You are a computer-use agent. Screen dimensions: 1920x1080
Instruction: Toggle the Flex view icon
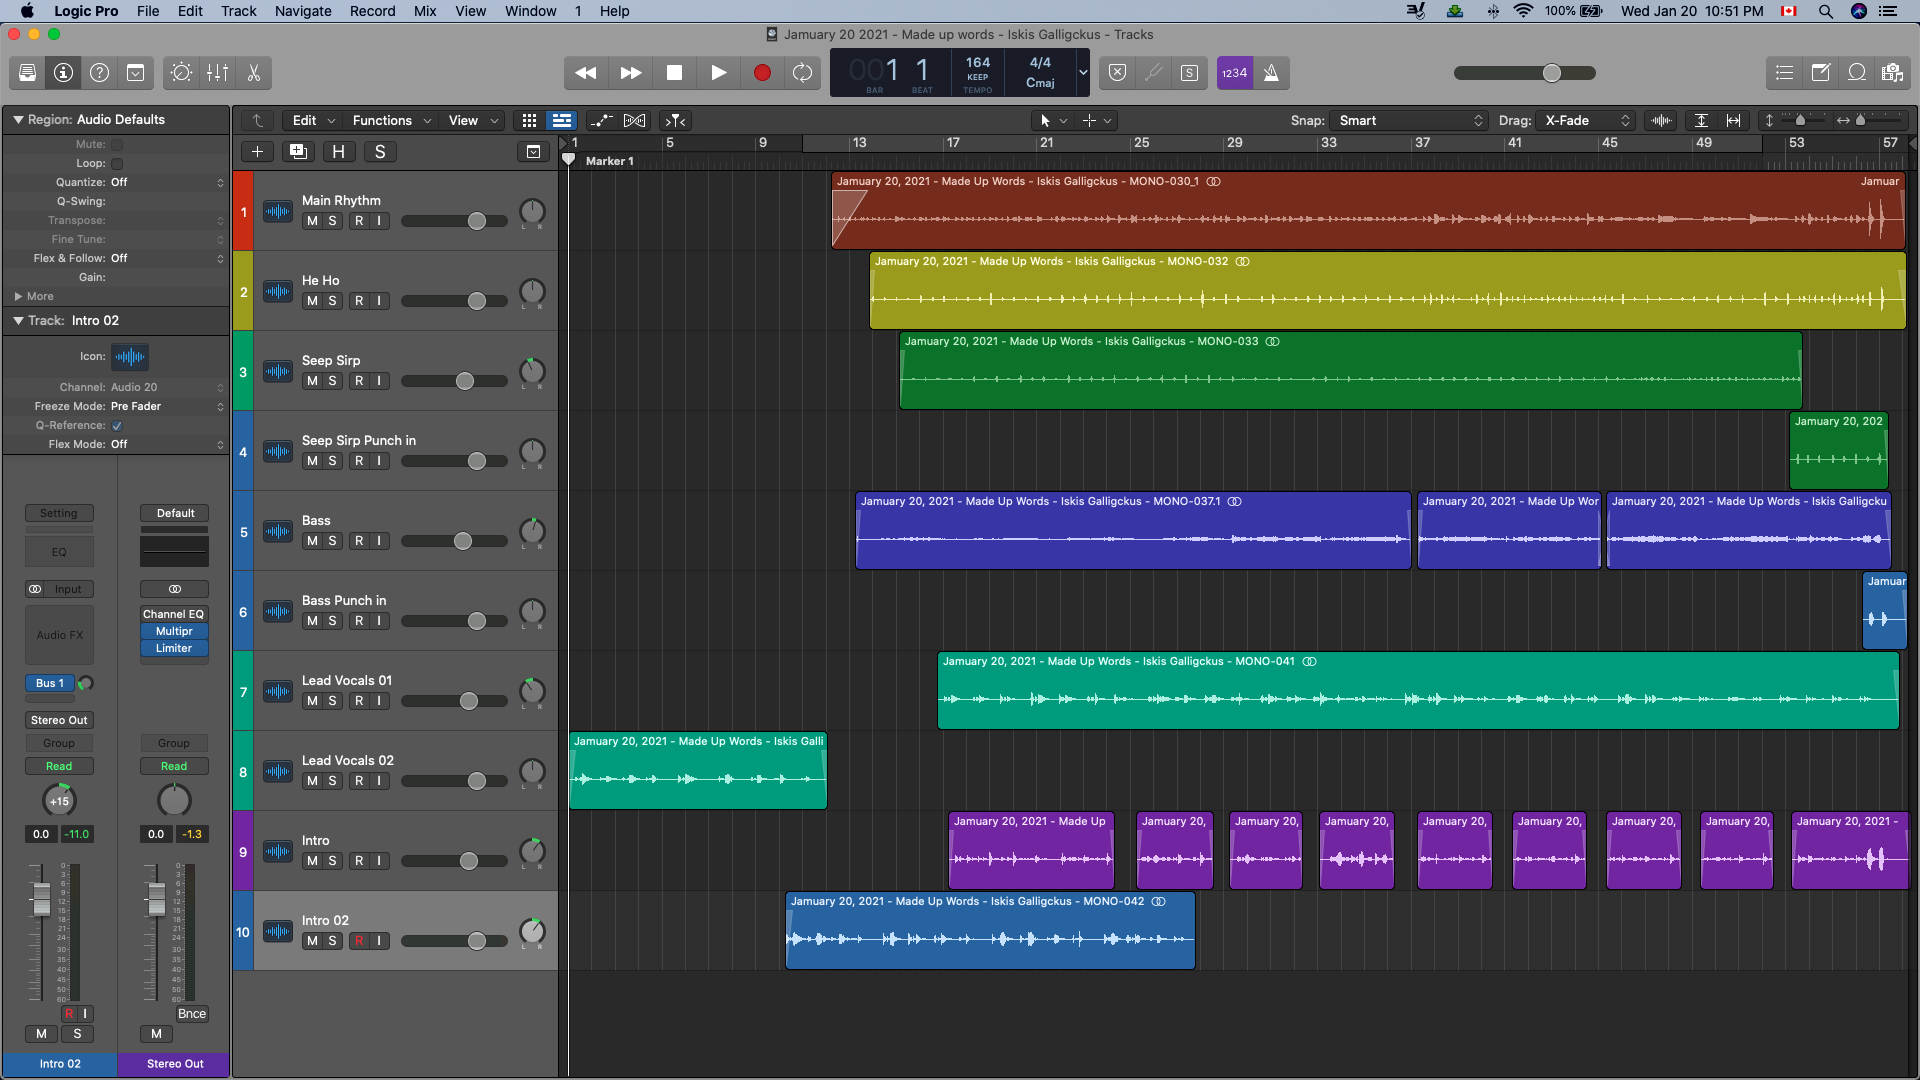(x=634, y=121)
